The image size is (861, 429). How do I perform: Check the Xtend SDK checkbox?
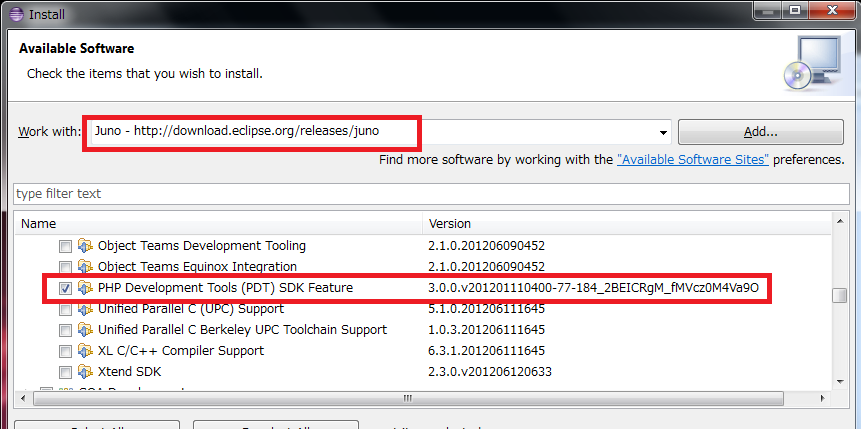[x=65, y=372]
